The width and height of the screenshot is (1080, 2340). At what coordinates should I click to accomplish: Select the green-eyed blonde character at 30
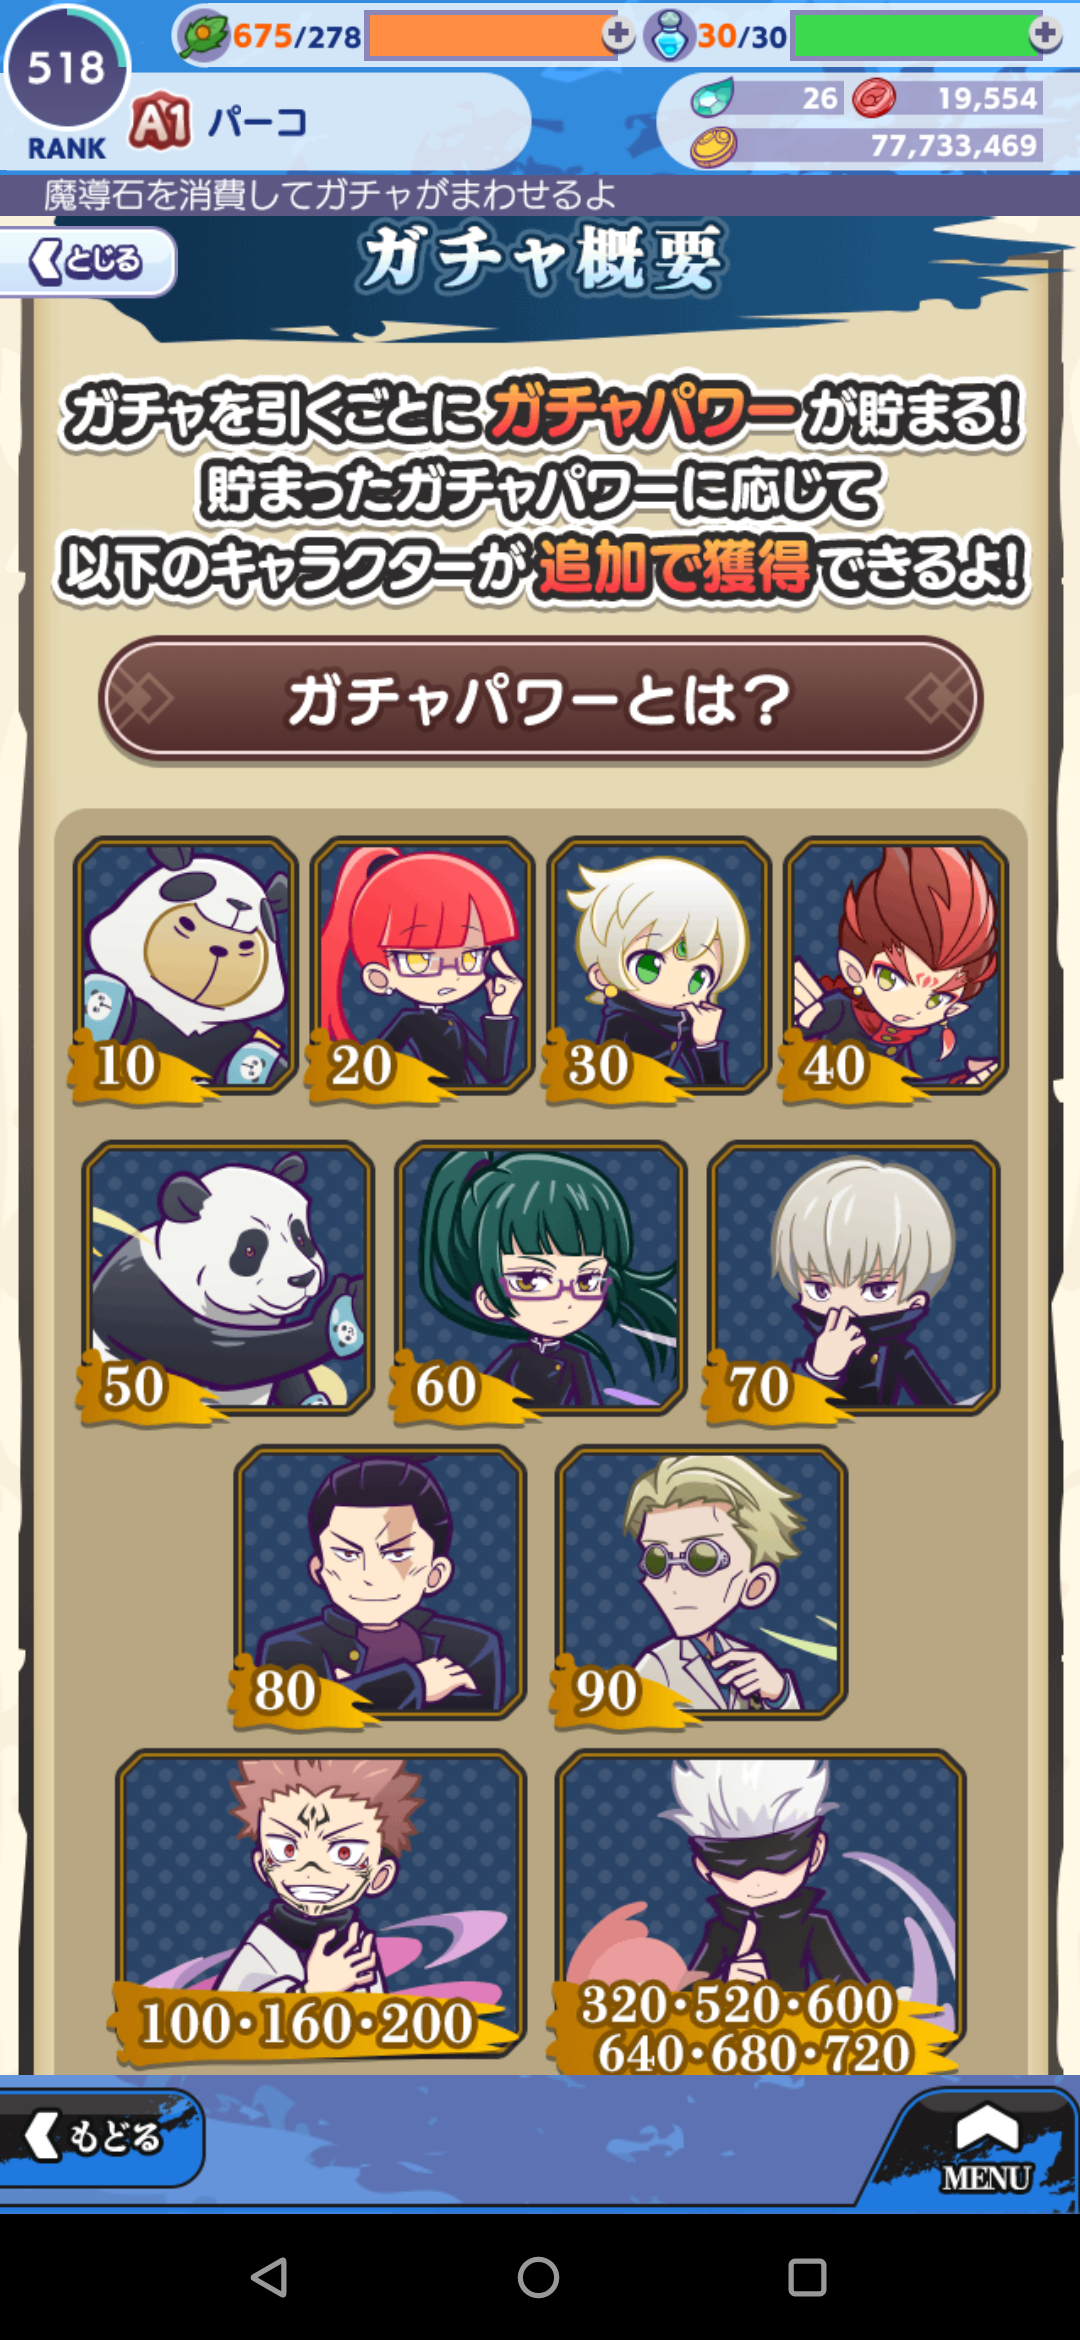(658, 967)
